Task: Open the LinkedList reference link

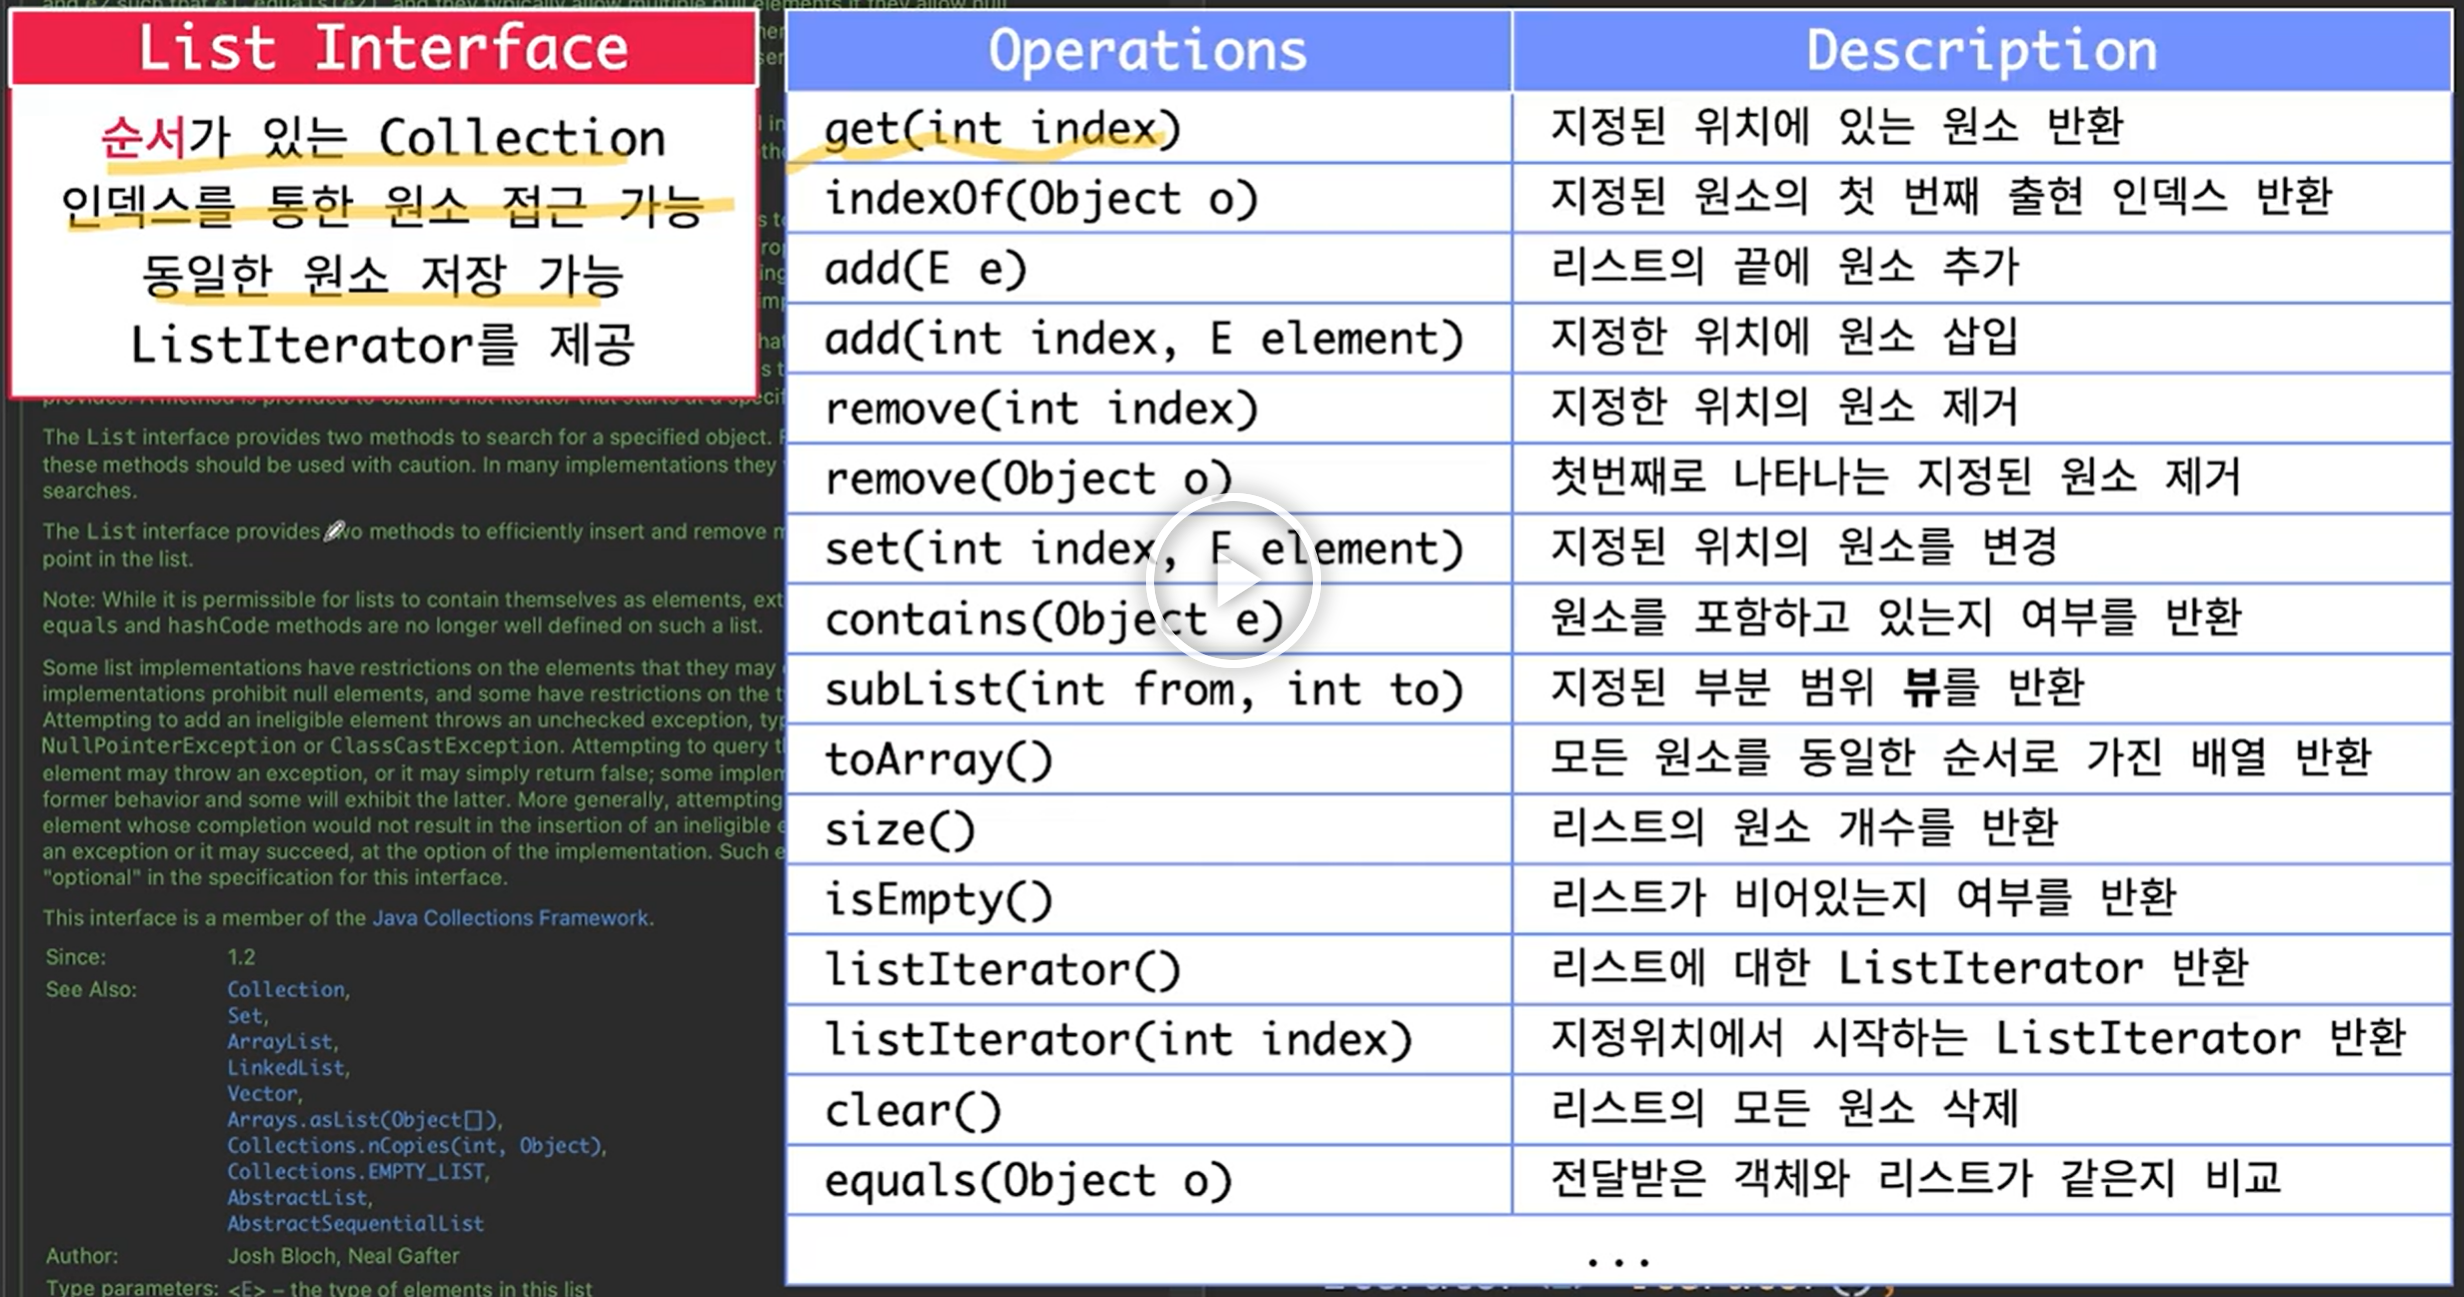Action: [286, 1067]
